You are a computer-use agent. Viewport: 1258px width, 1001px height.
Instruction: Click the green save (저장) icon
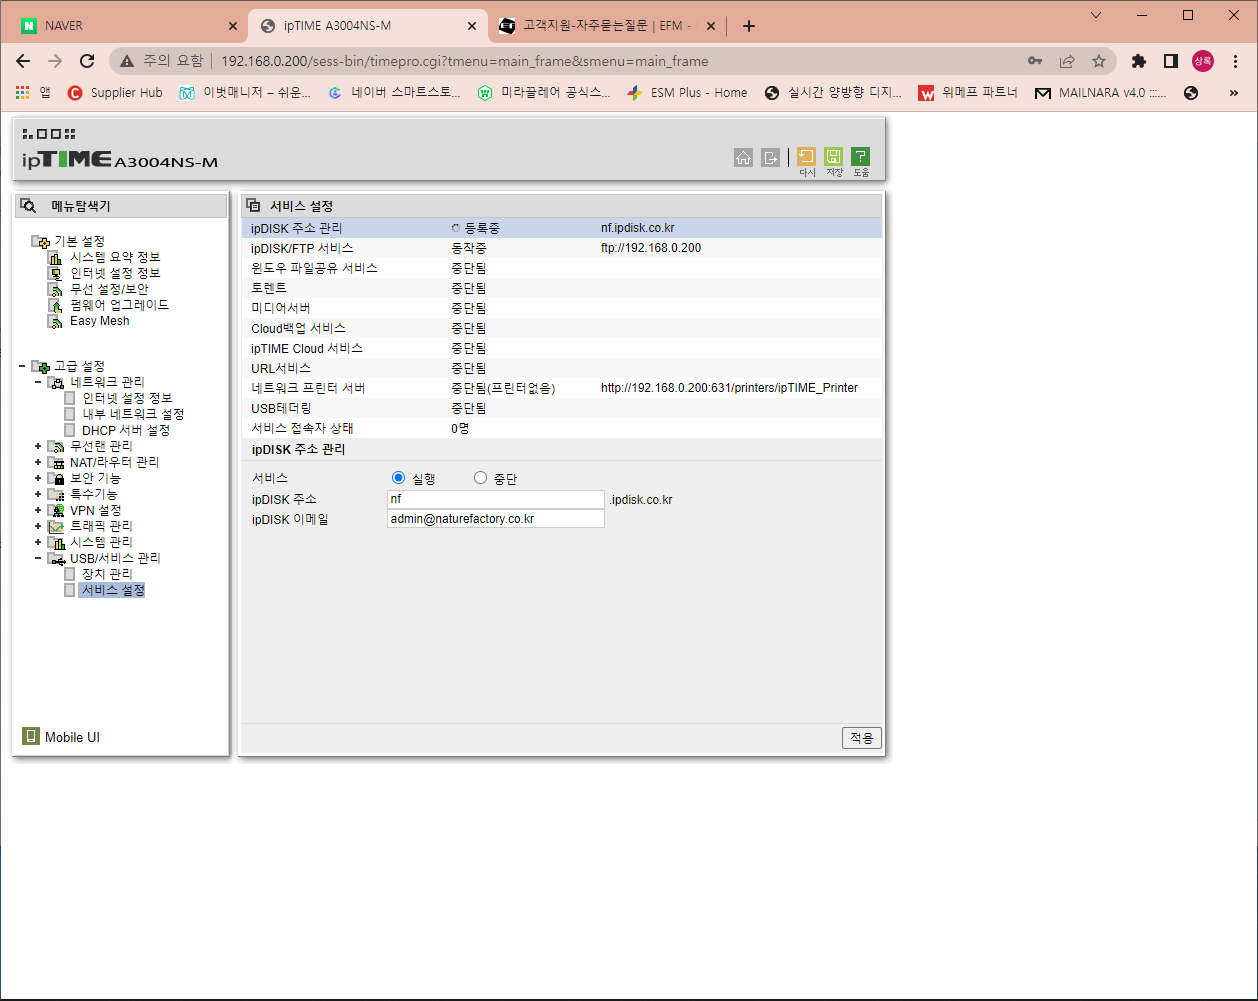833,157
